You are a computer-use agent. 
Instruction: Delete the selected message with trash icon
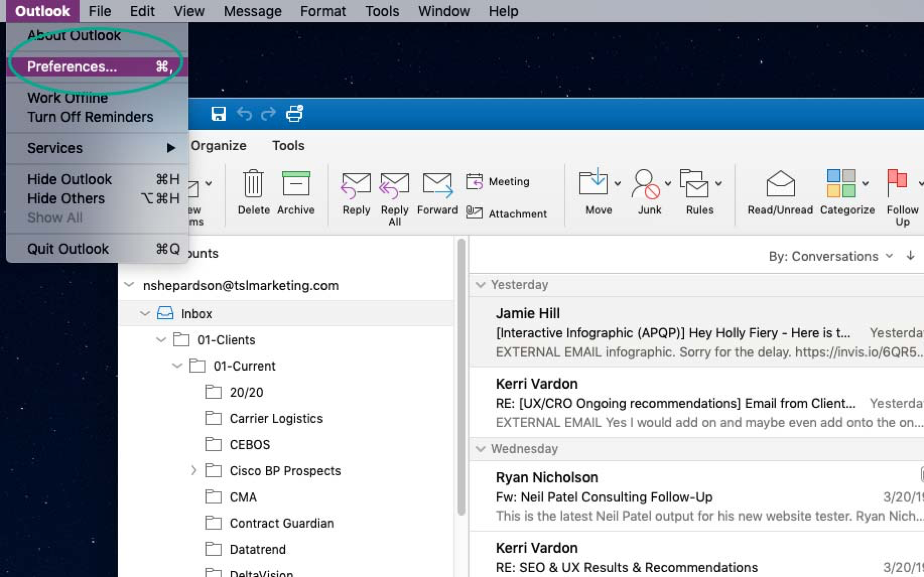[253, 183]
